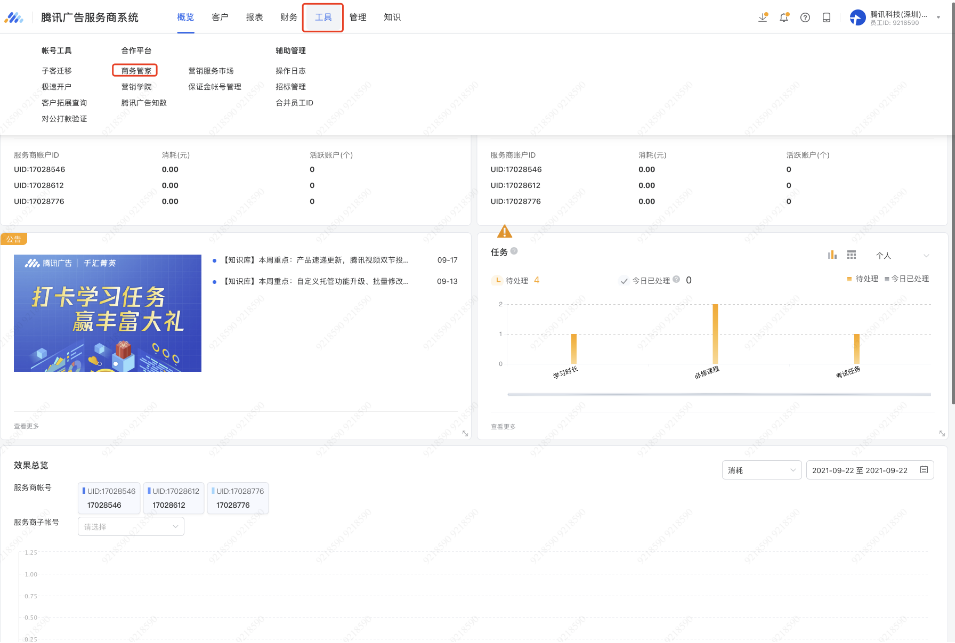Click the 打卡学习任务 banner image
955x643 pixels.
107,313
